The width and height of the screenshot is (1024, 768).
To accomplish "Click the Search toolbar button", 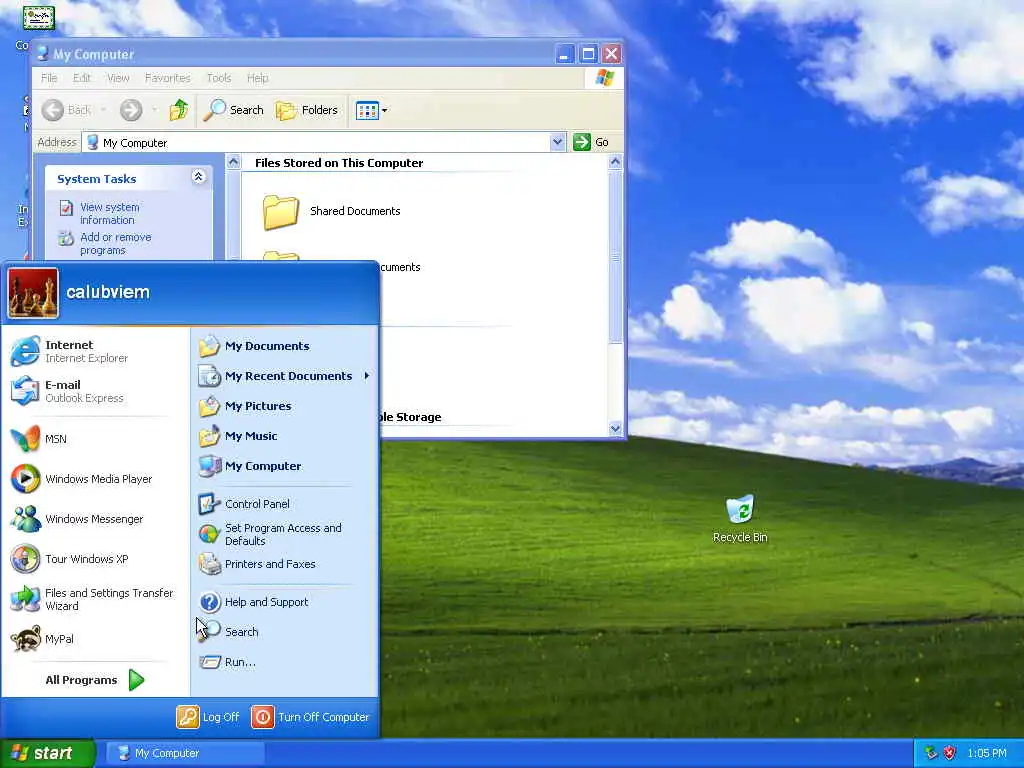I will pos(233,110).
